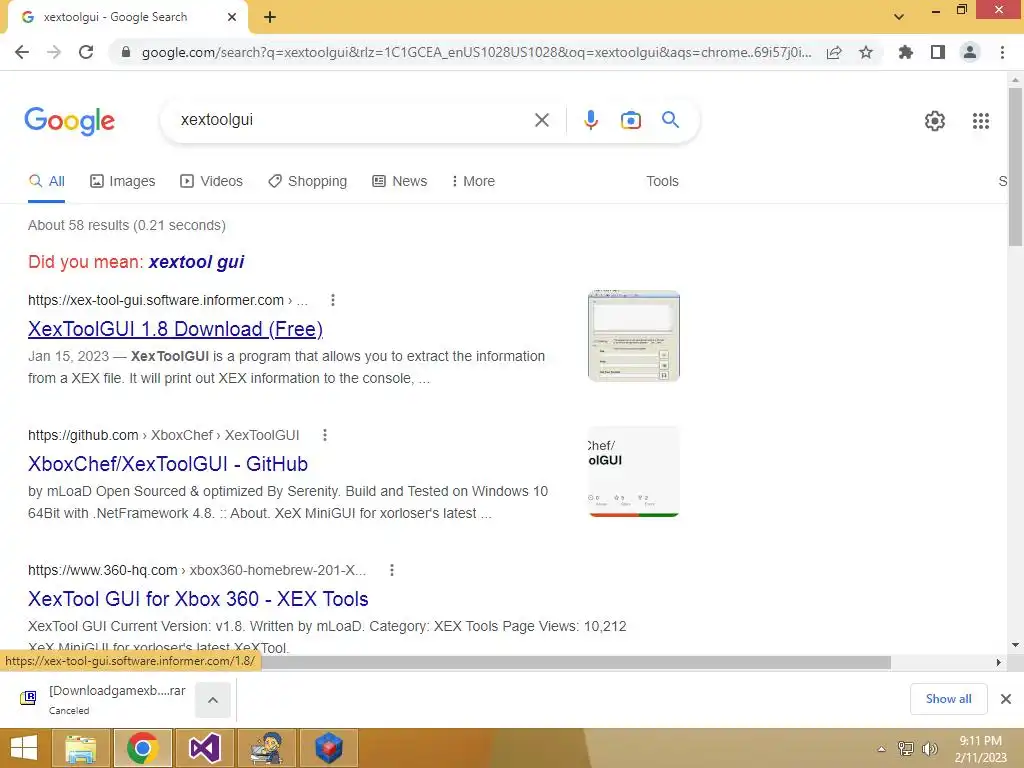
Task: Click About 58 results text
Action: (x=127, y=225)
